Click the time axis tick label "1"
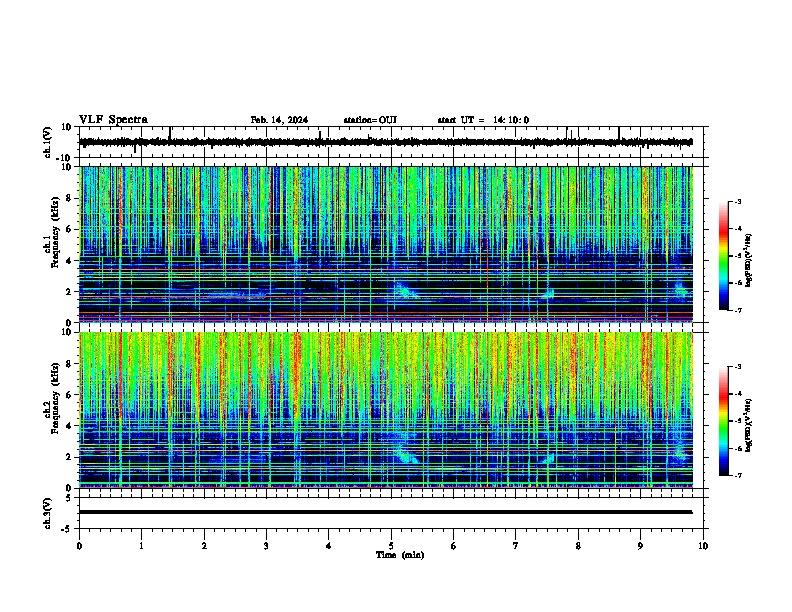The image size is (792, 612). [142, 546]
